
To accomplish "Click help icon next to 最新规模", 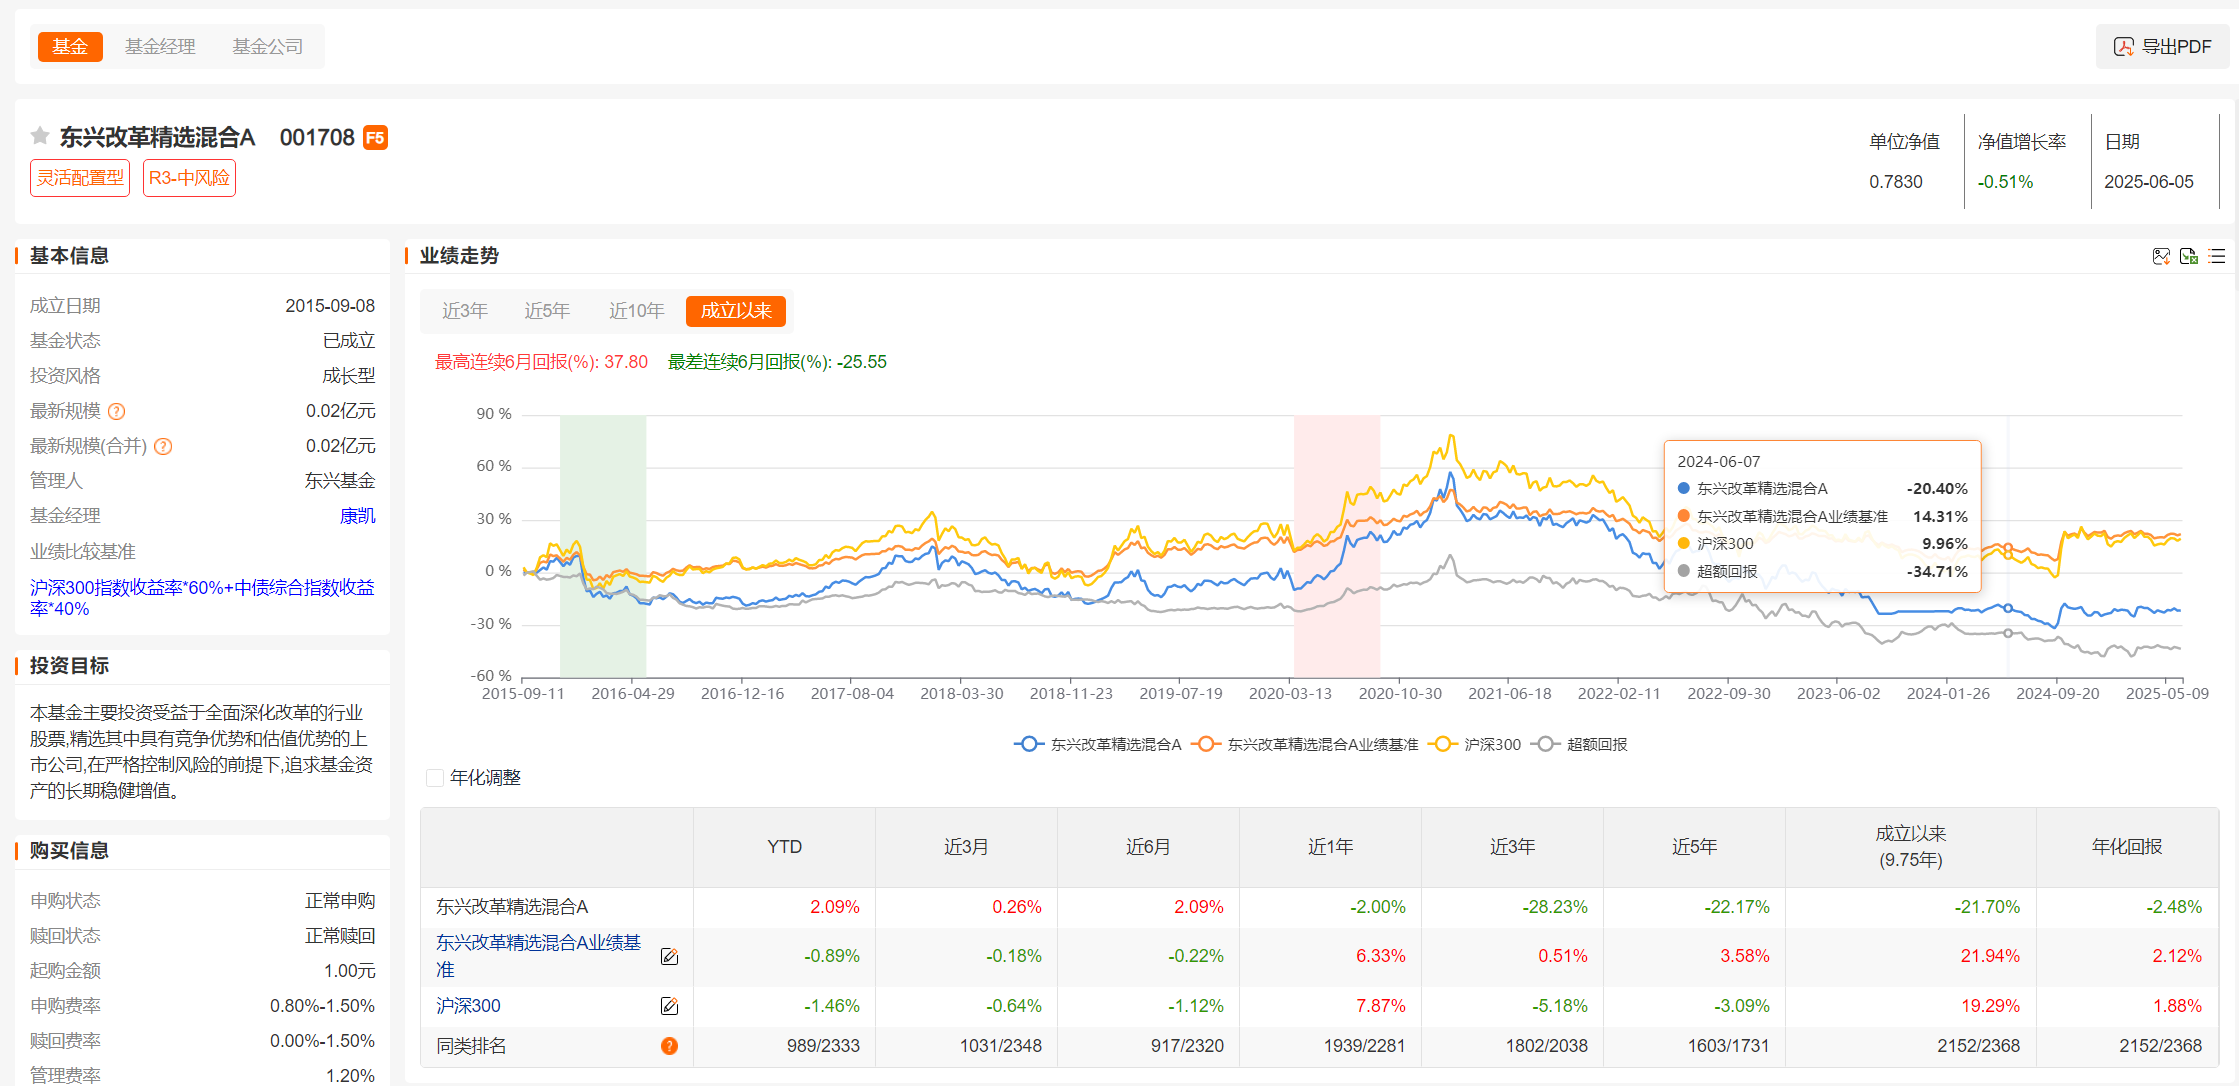I will point(117,411).
